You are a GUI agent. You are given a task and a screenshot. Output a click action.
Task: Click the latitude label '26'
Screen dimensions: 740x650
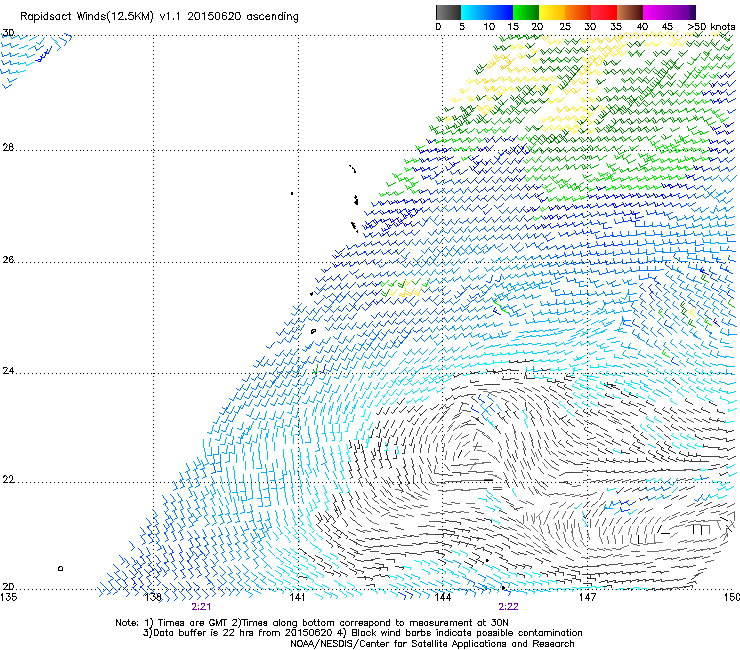click(8, 259)
